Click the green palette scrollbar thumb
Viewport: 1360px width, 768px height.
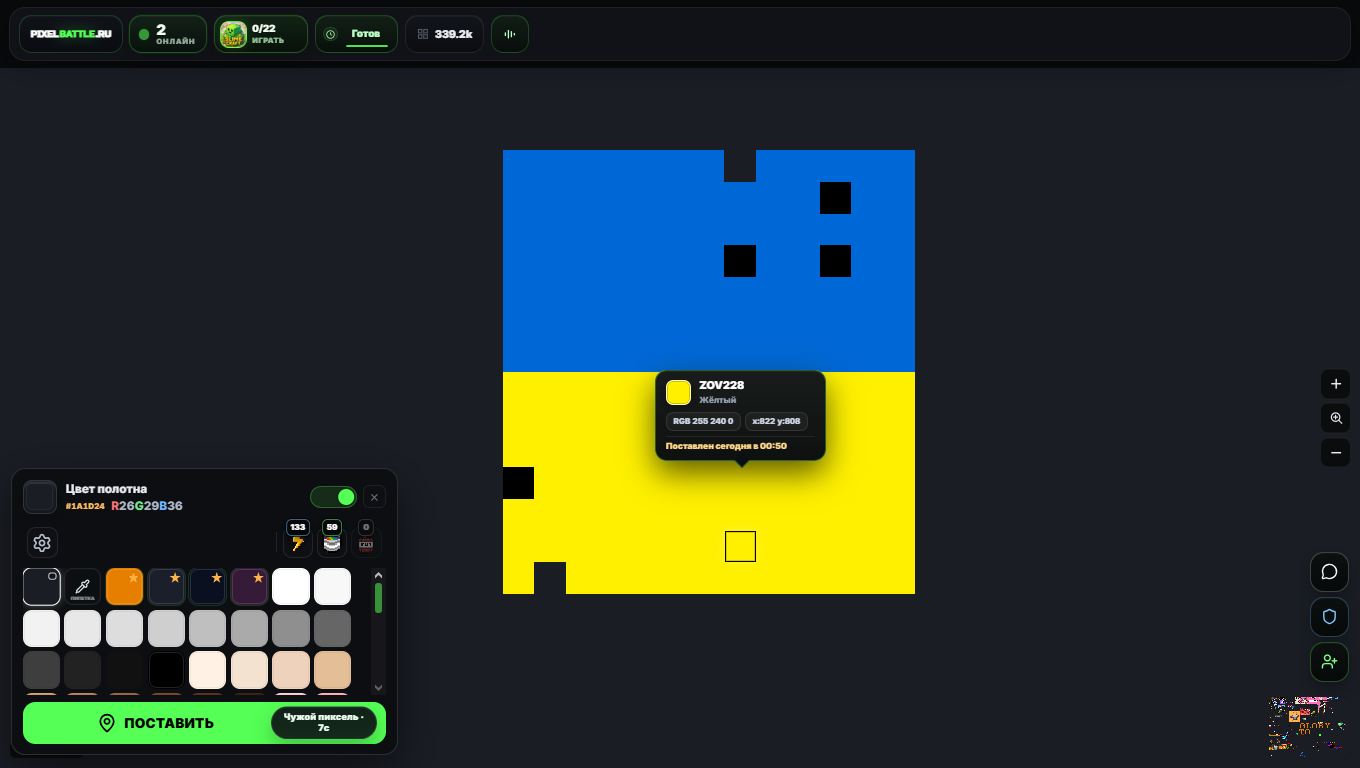[x=378, y=598]
